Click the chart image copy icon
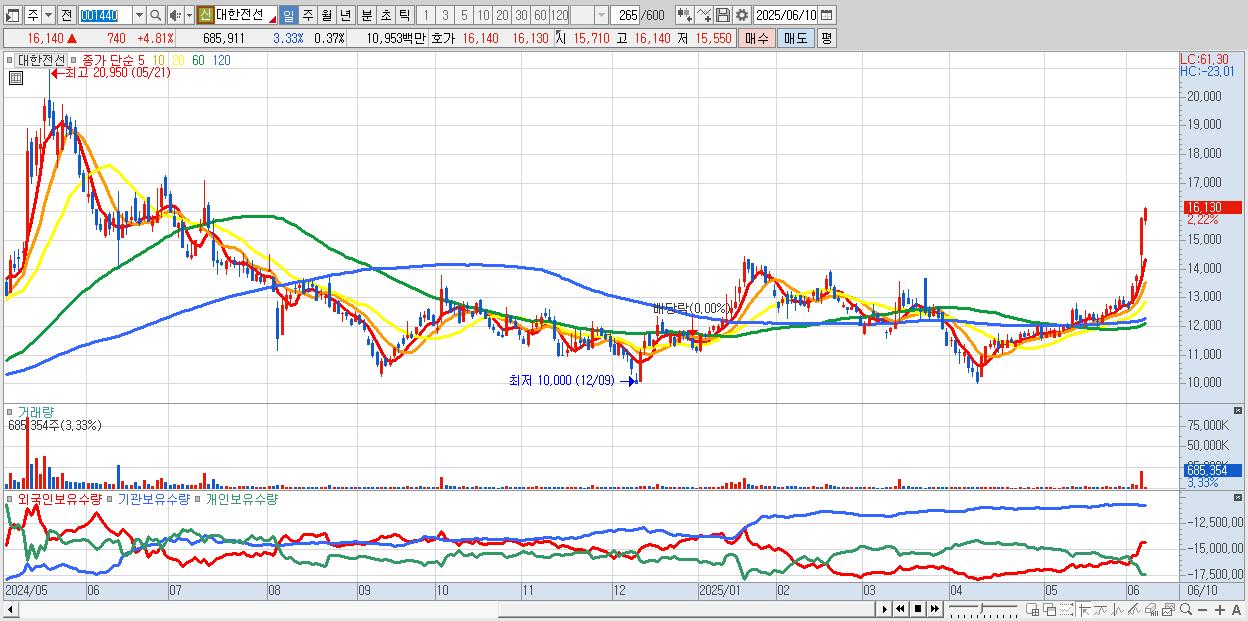Viewport: 1248px width, 621px height. pyautogui.click(x=1168, y=609)
